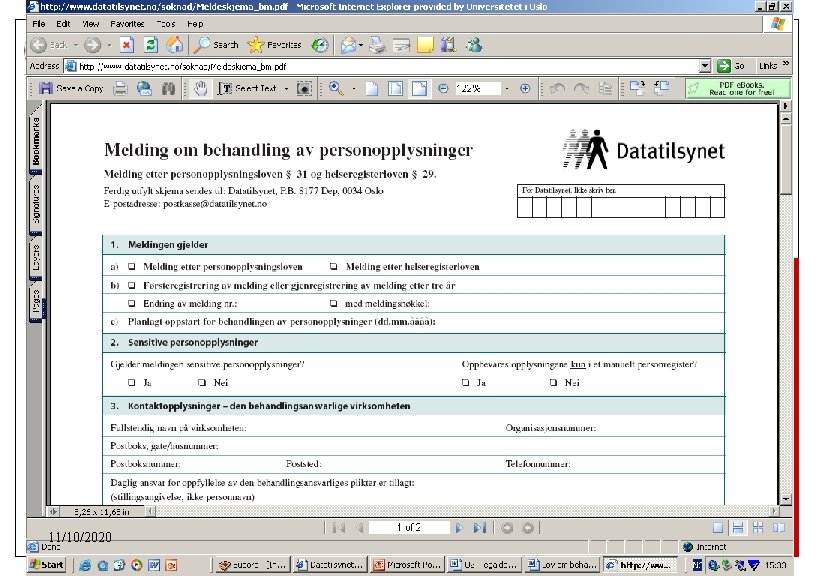Jump to last page button
819x576 pixels.
point(480,528)
